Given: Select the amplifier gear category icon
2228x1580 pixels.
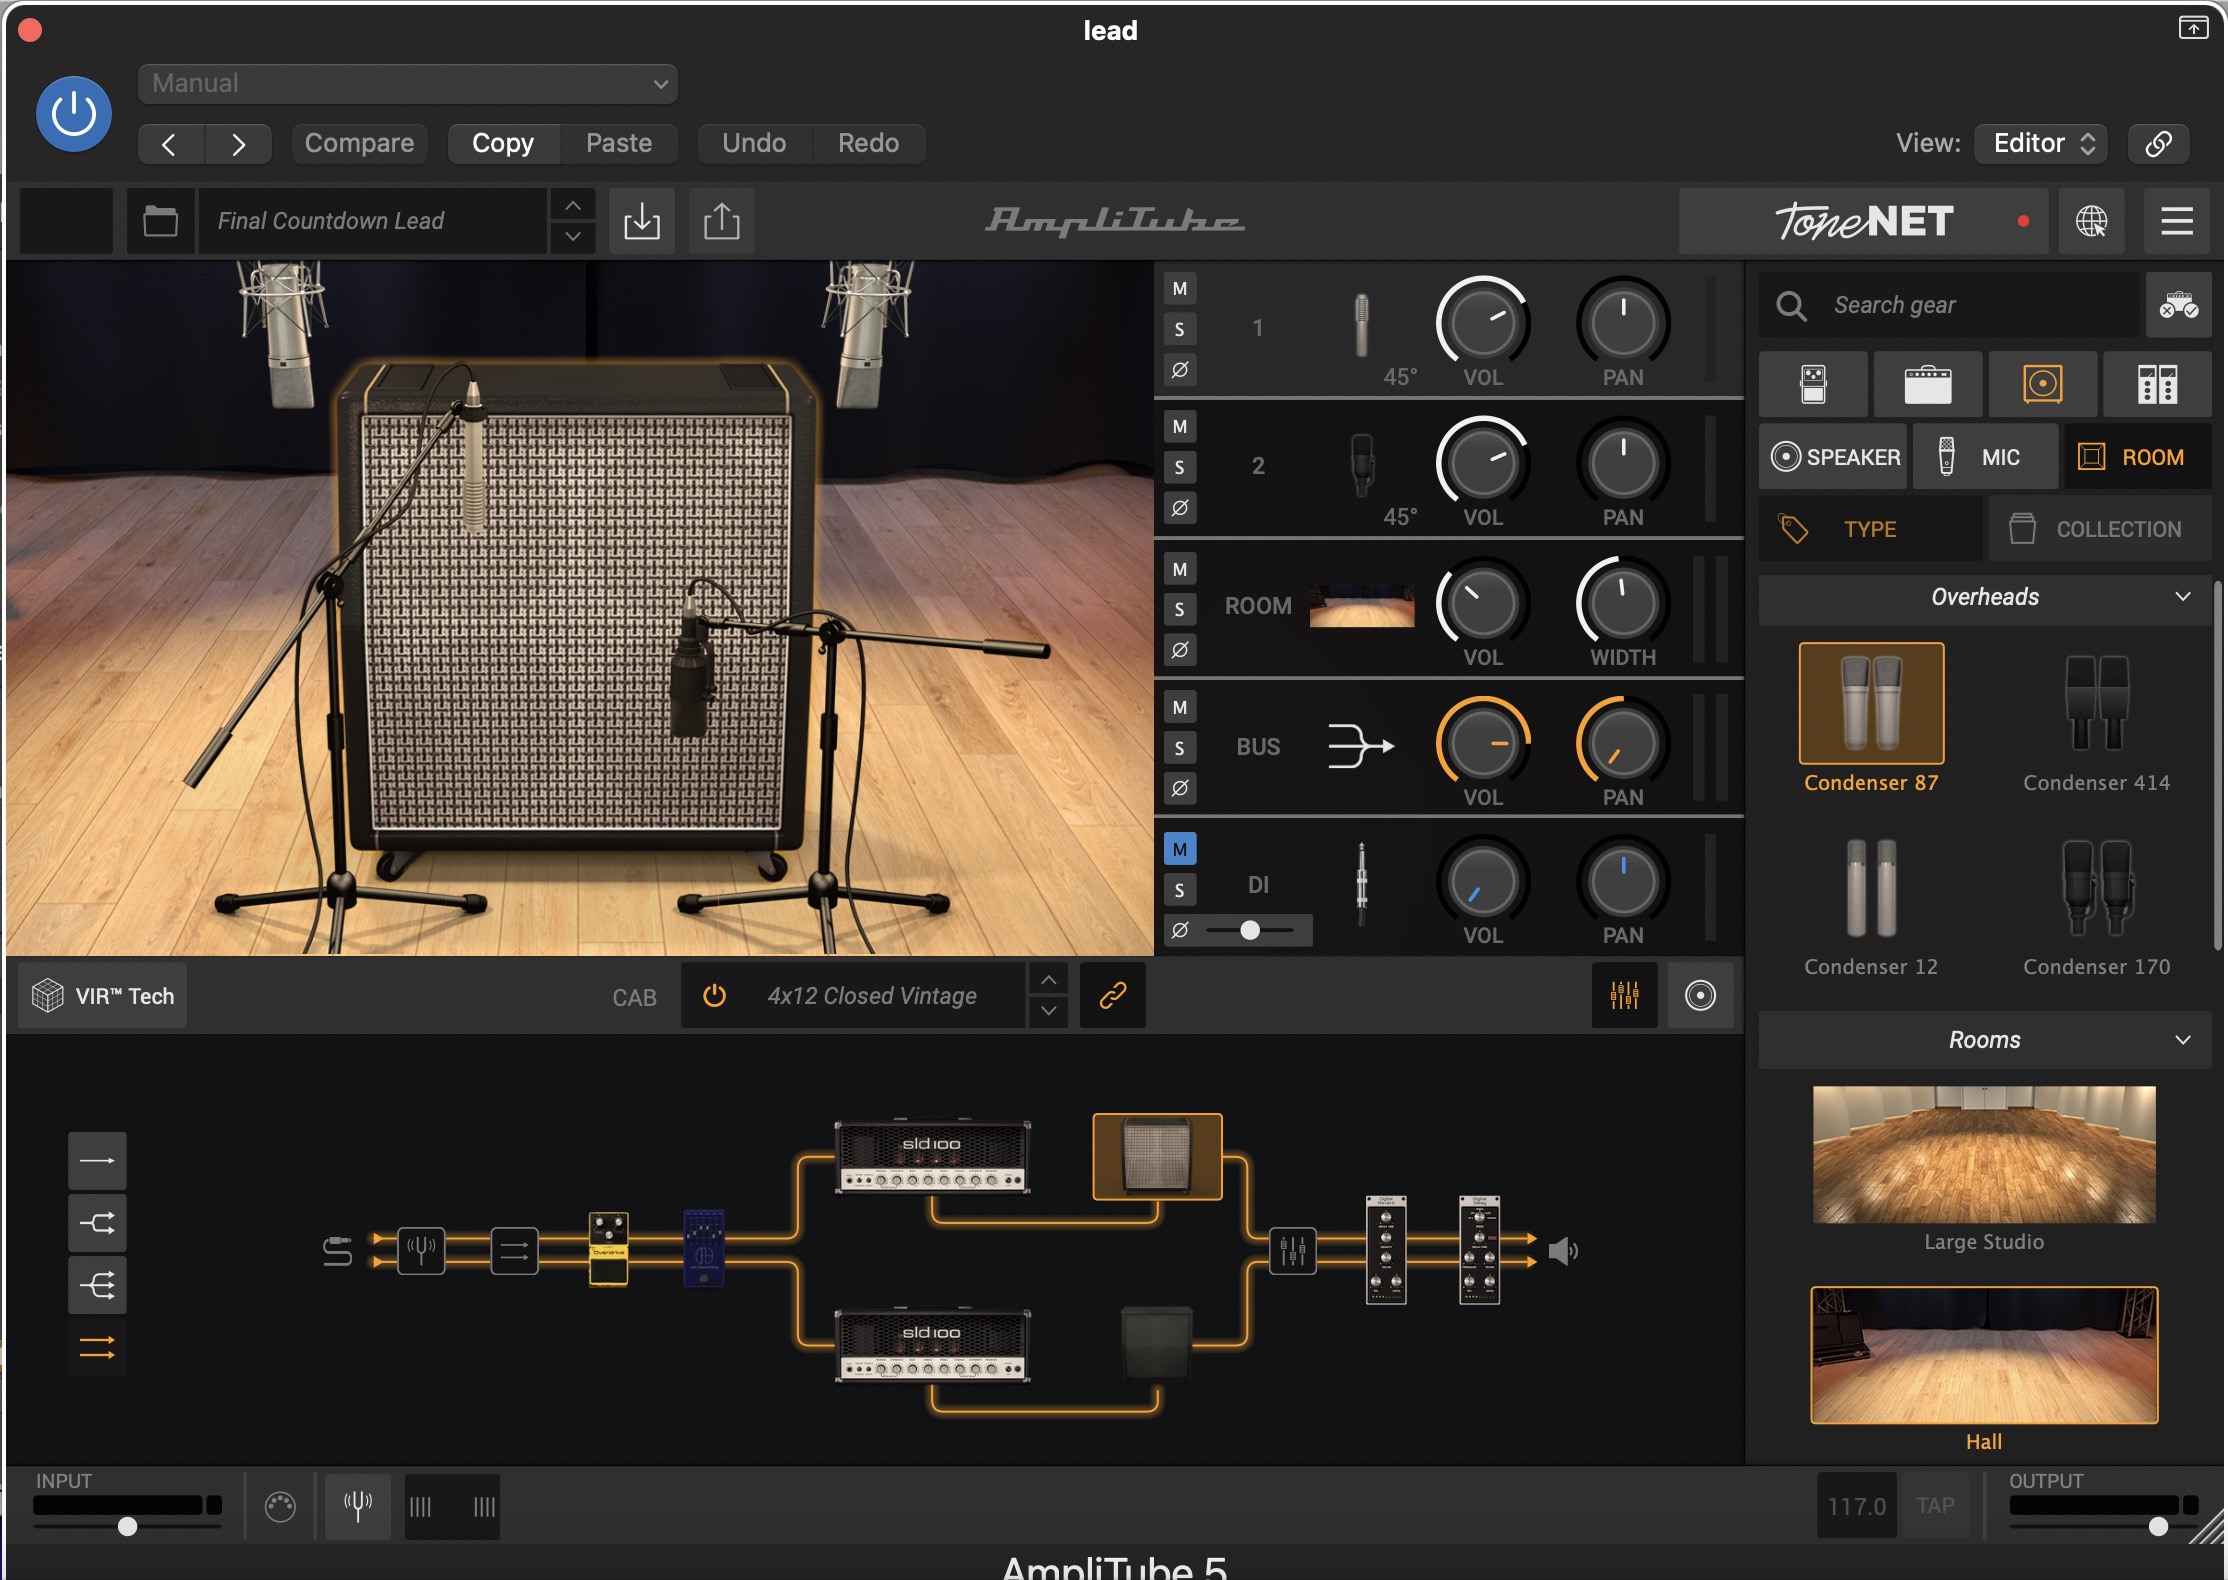Looking at the screenshot, I should tap(1928, 384).
